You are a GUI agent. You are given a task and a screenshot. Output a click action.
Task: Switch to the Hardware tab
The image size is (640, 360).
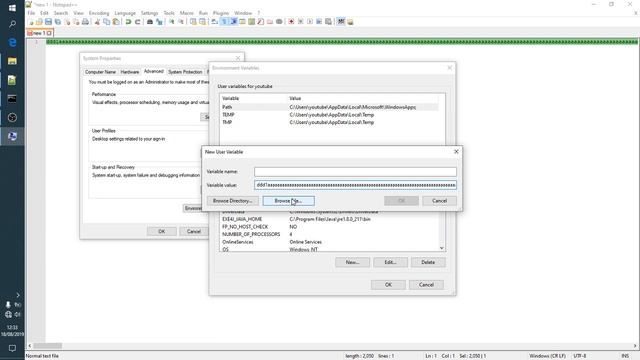click(130, 72)
